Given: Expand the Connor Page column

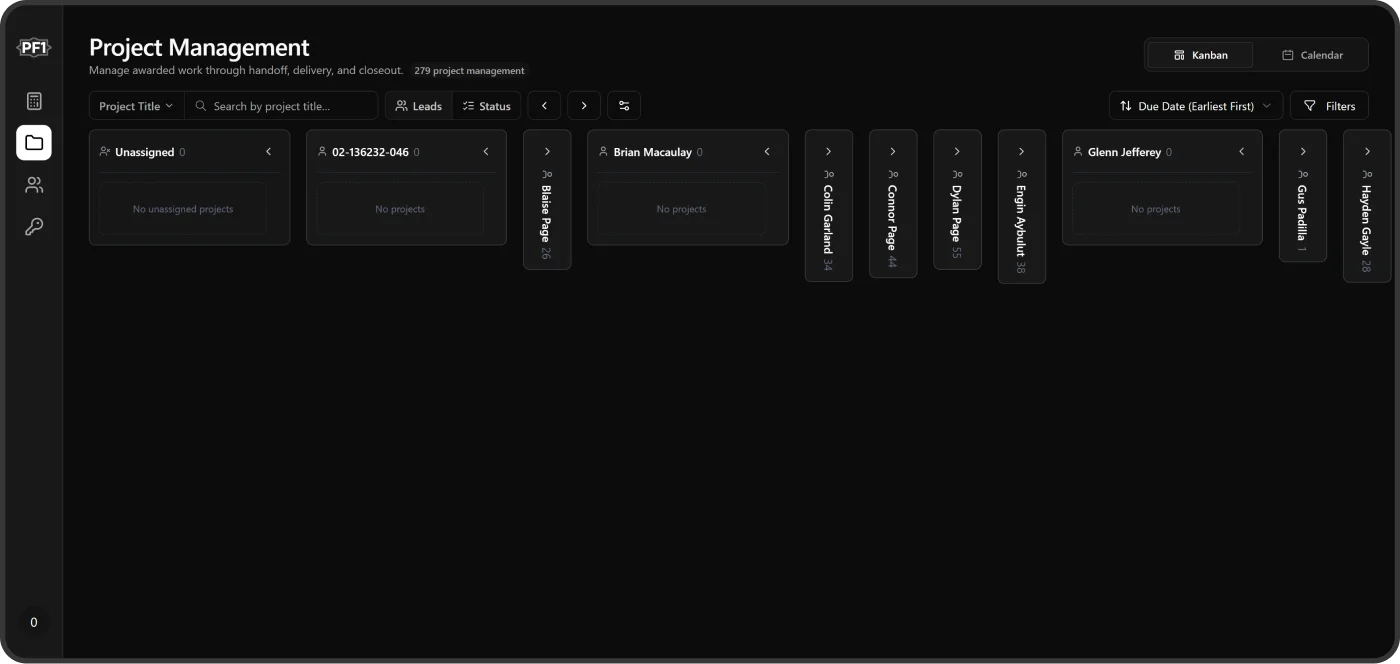Looking at the screenshot, I should click(x=893, y=152).
